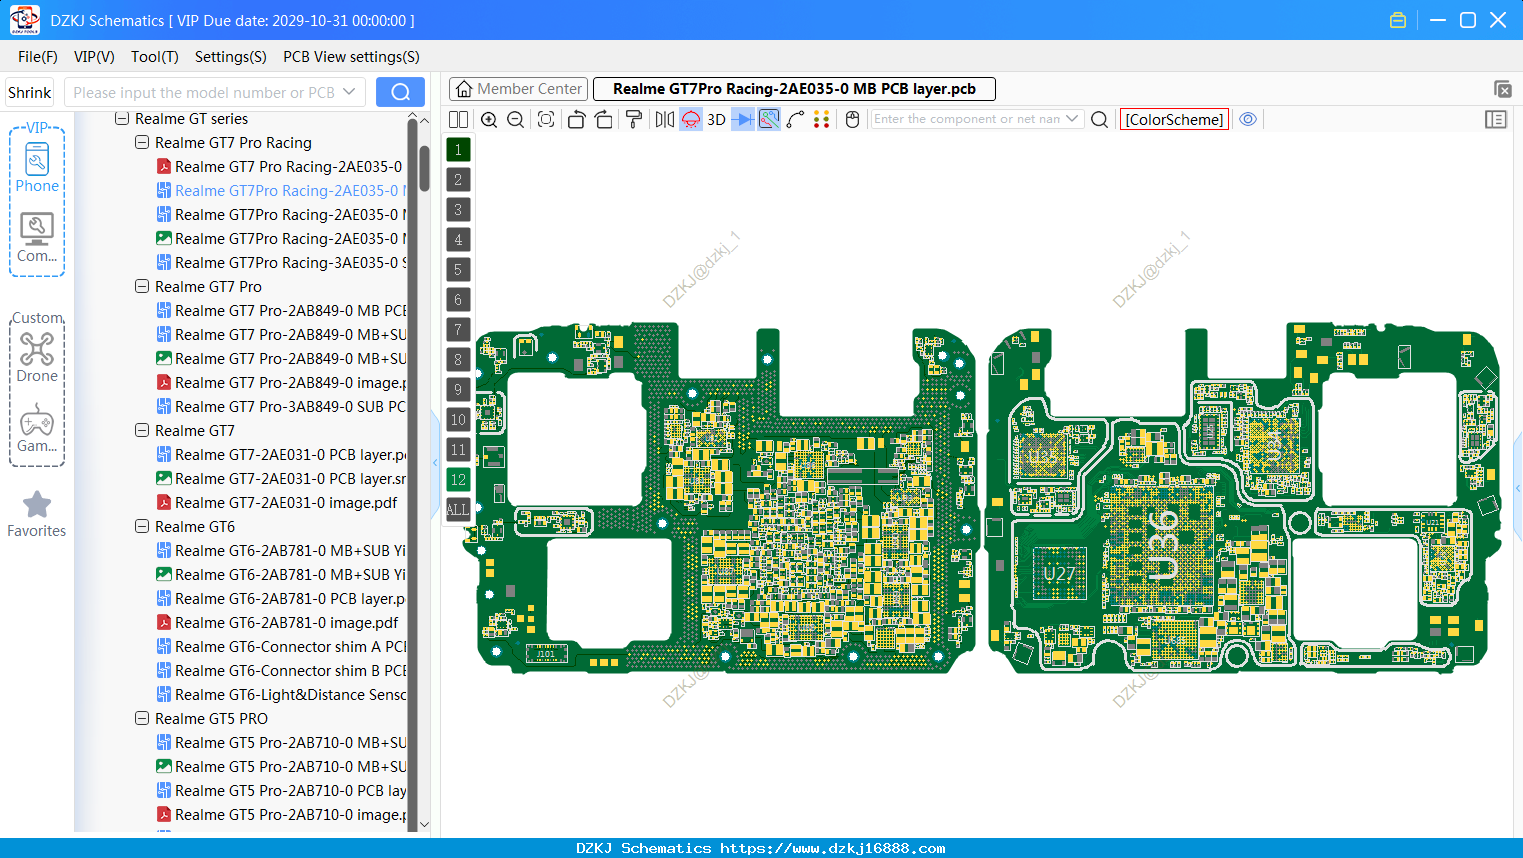Open the model number dropdown arrow

coord(349,92)
